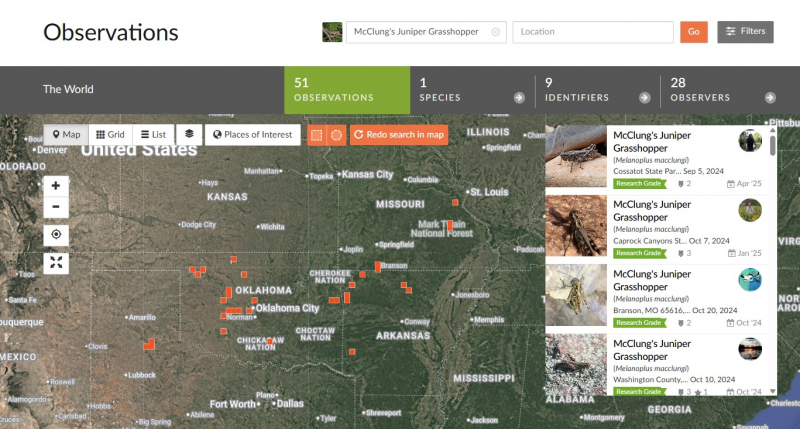The image size is (800, 429).
Task: Open the Branson, MO observation title link
Action: click(652, 281)
